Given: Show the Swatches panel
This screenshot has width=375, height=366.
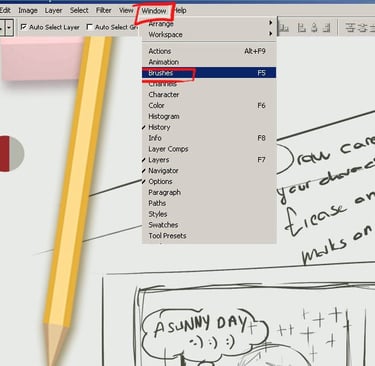Looking at the screenshot, I should pos(209,225).
